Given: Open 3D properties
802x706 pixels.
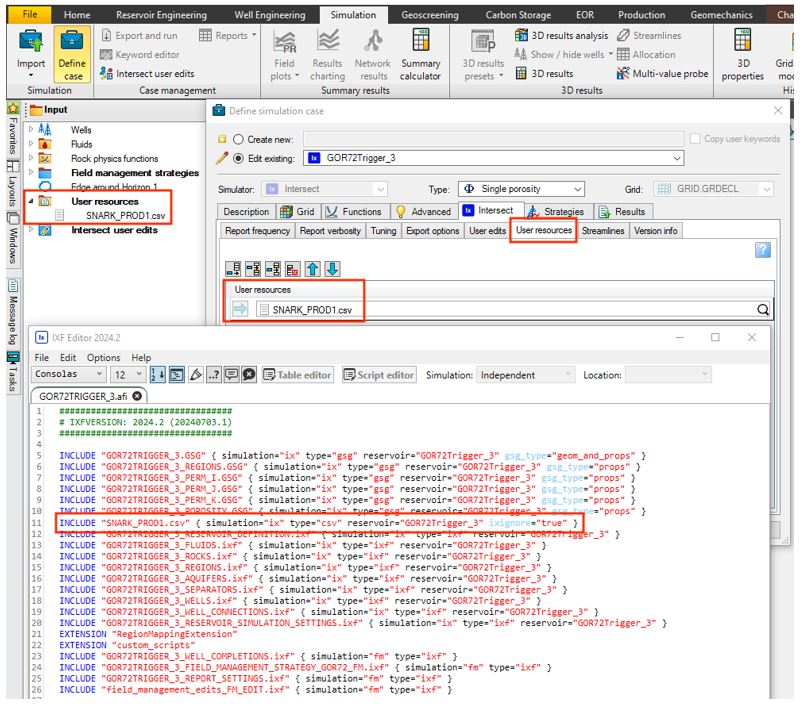Looking at the screenshot, I should point(743,55).
